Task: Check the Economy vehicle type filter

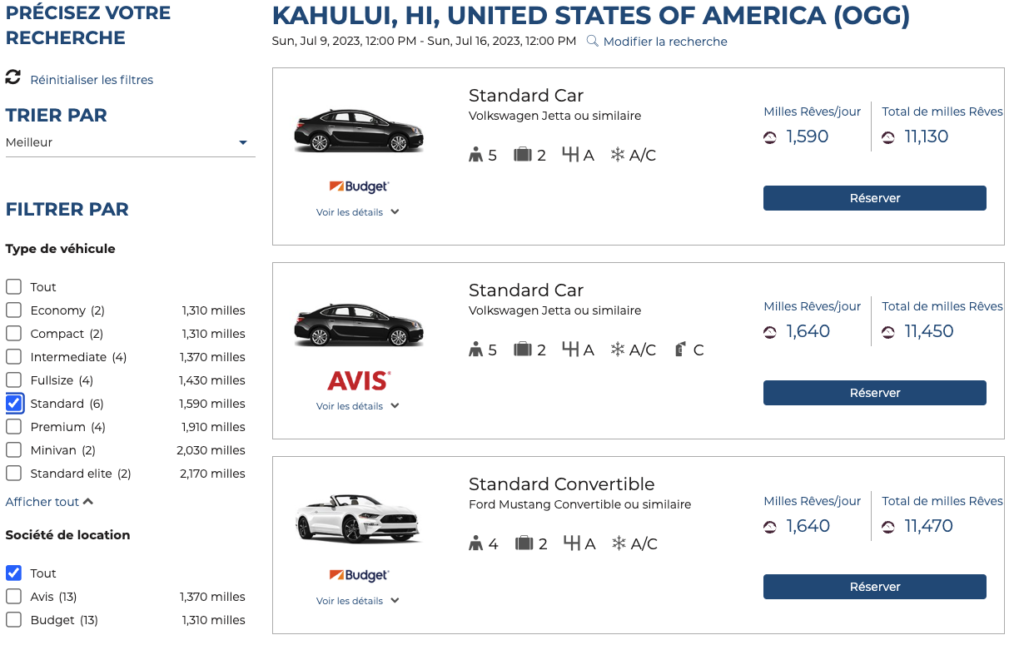Action: [14, 311]
